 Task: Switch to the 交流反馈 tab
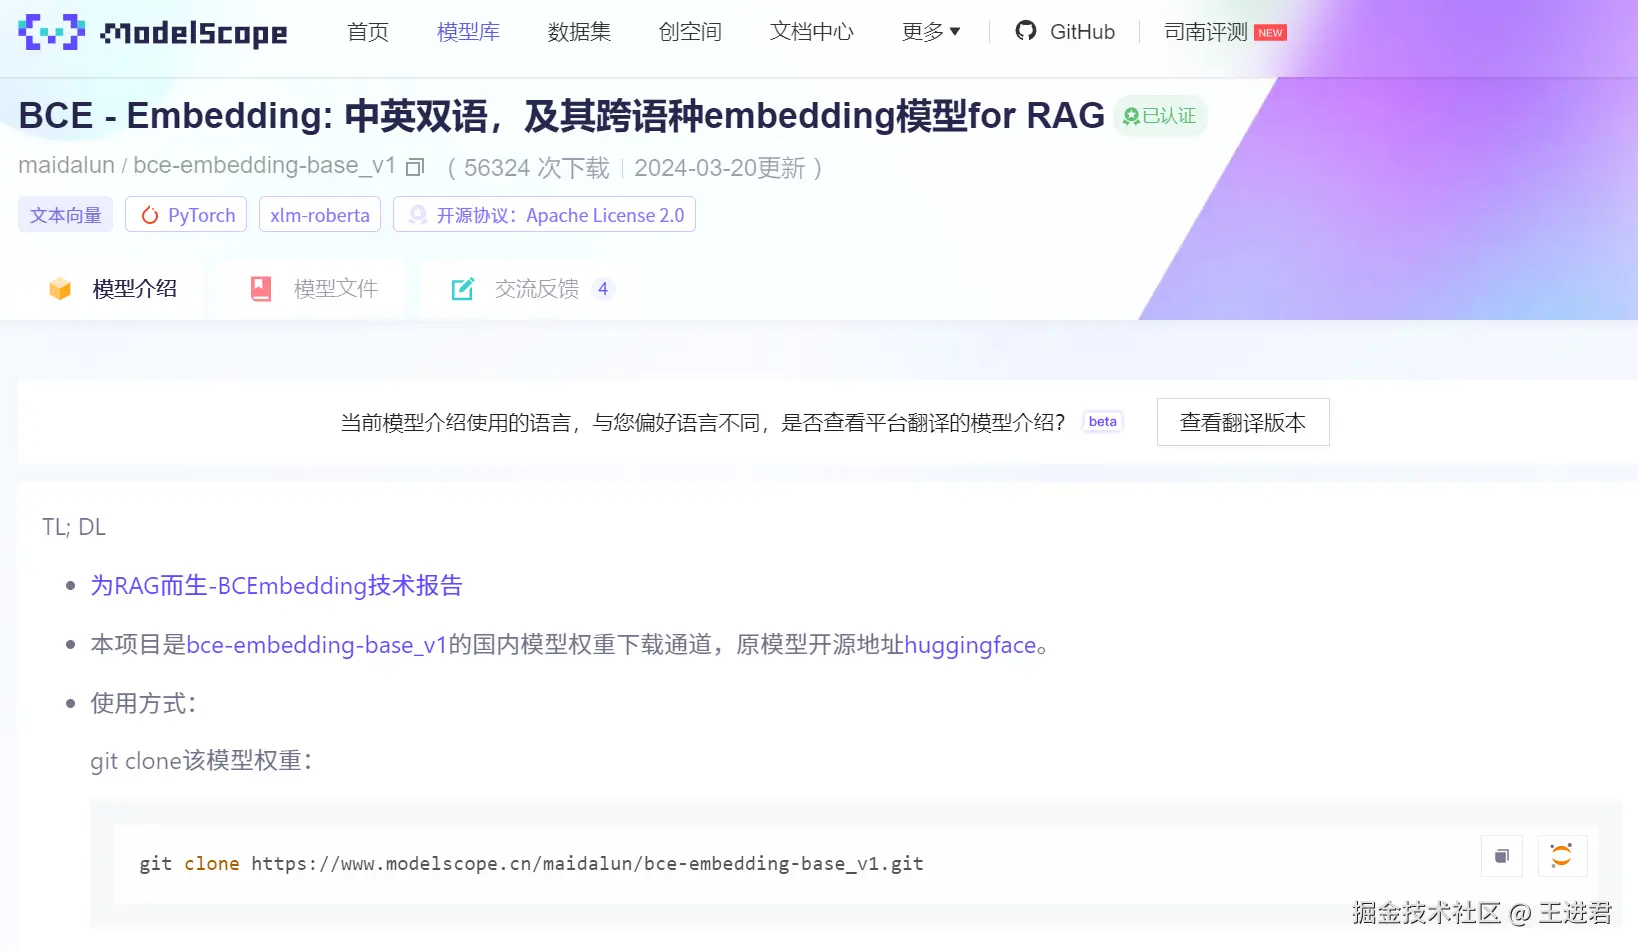point(532,289)
